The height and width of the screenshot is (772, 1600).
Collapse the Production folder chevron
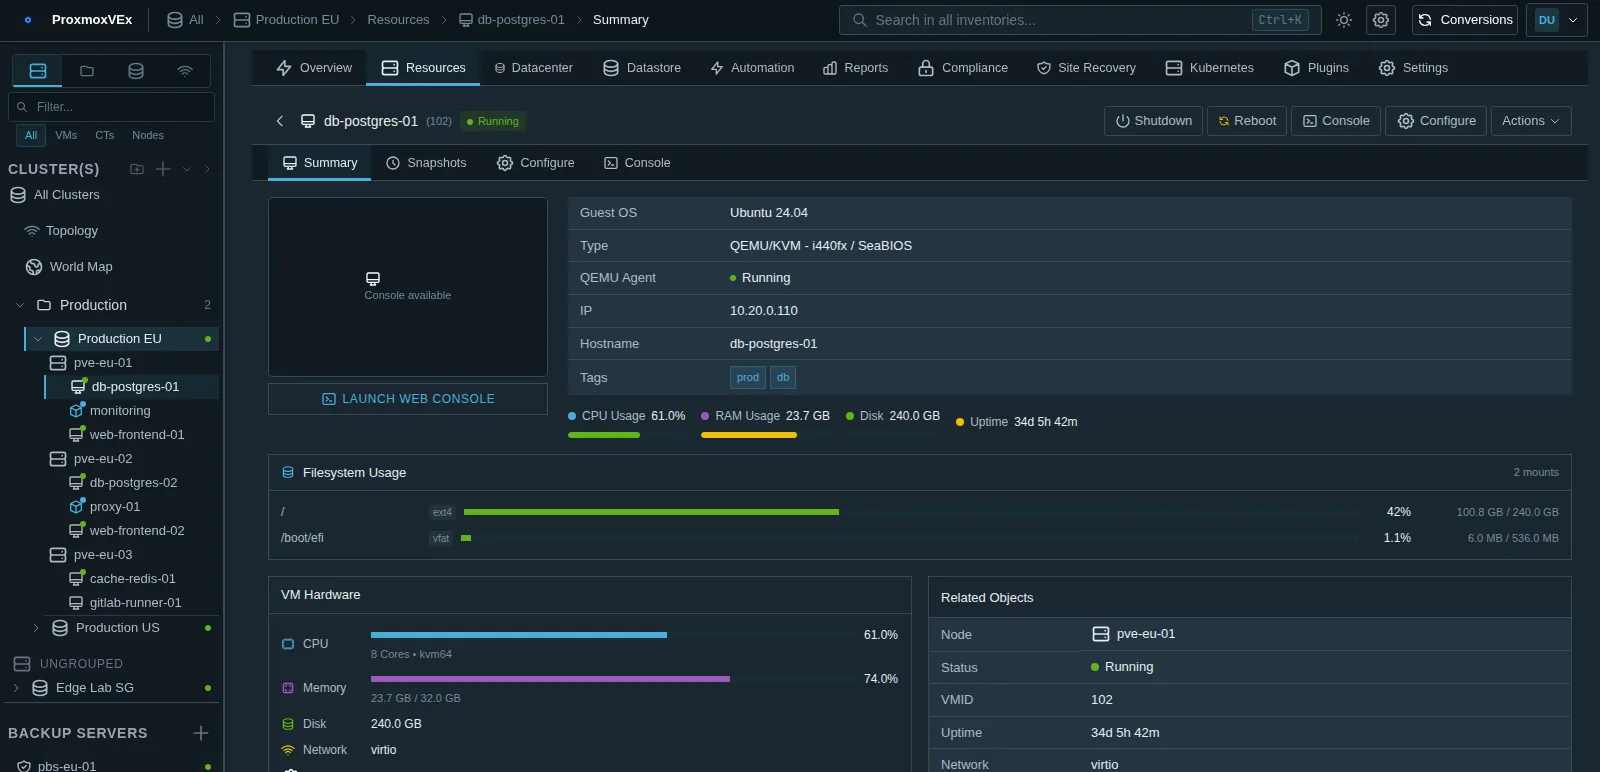[20, 305]
